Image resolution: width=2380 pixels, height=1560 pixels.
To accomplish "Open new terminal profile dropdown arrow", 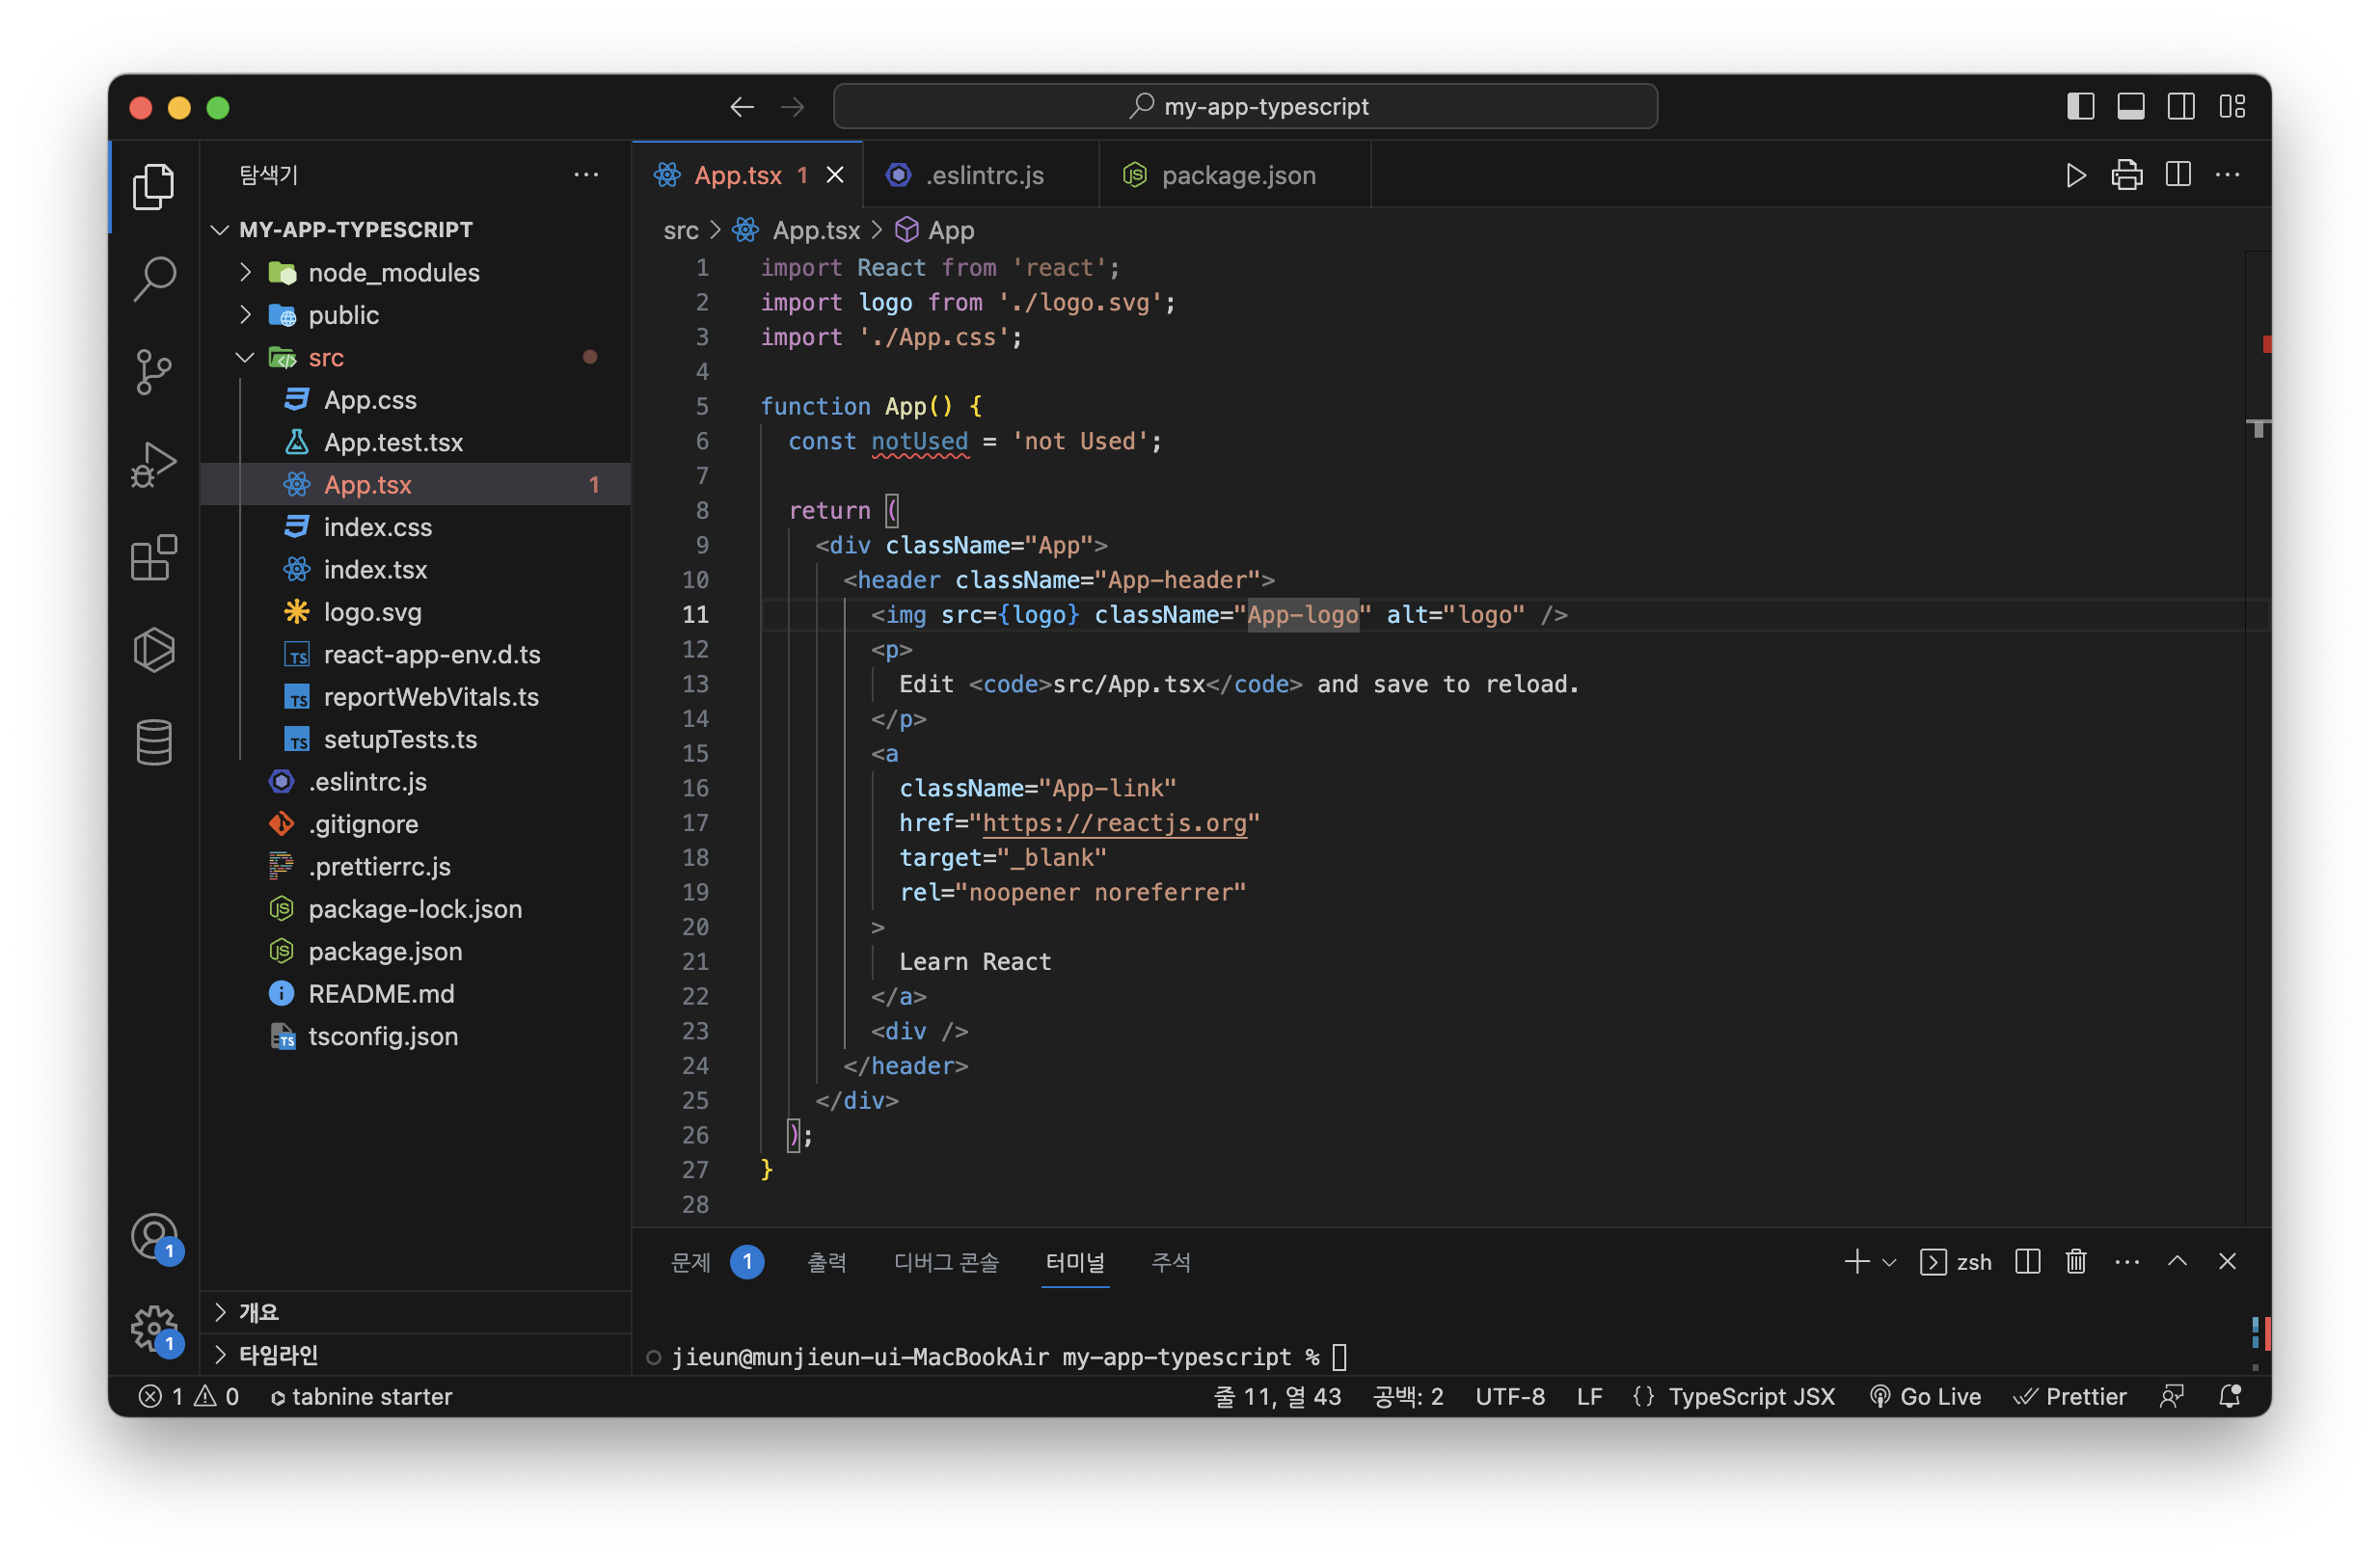I will [x=1889, y=1262].
